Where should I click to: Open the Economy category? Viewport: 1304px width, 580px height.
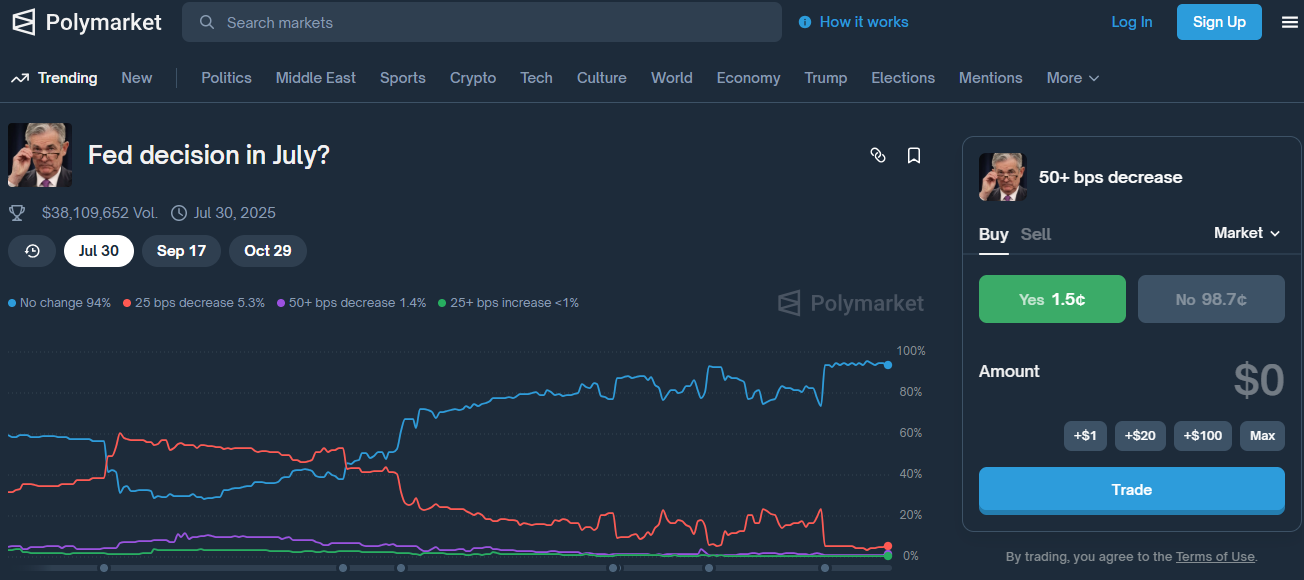(x=748, y=78)
